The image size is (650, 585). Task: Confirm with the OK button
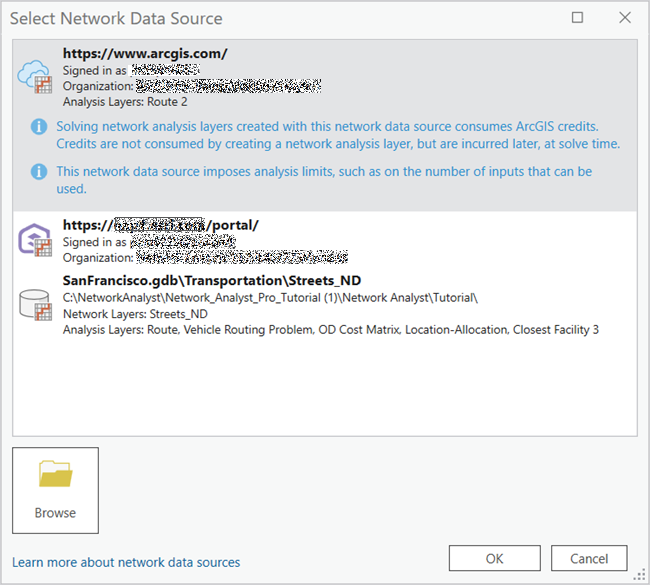[495, 558]
